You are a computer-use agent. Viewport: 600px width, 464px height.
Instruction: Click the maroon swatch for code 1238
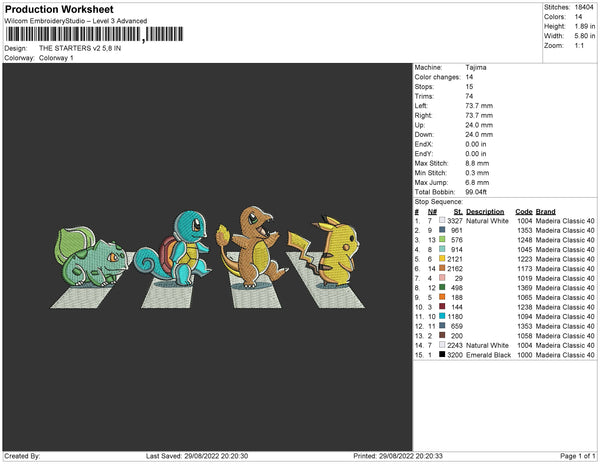click(x=442, y=306)
